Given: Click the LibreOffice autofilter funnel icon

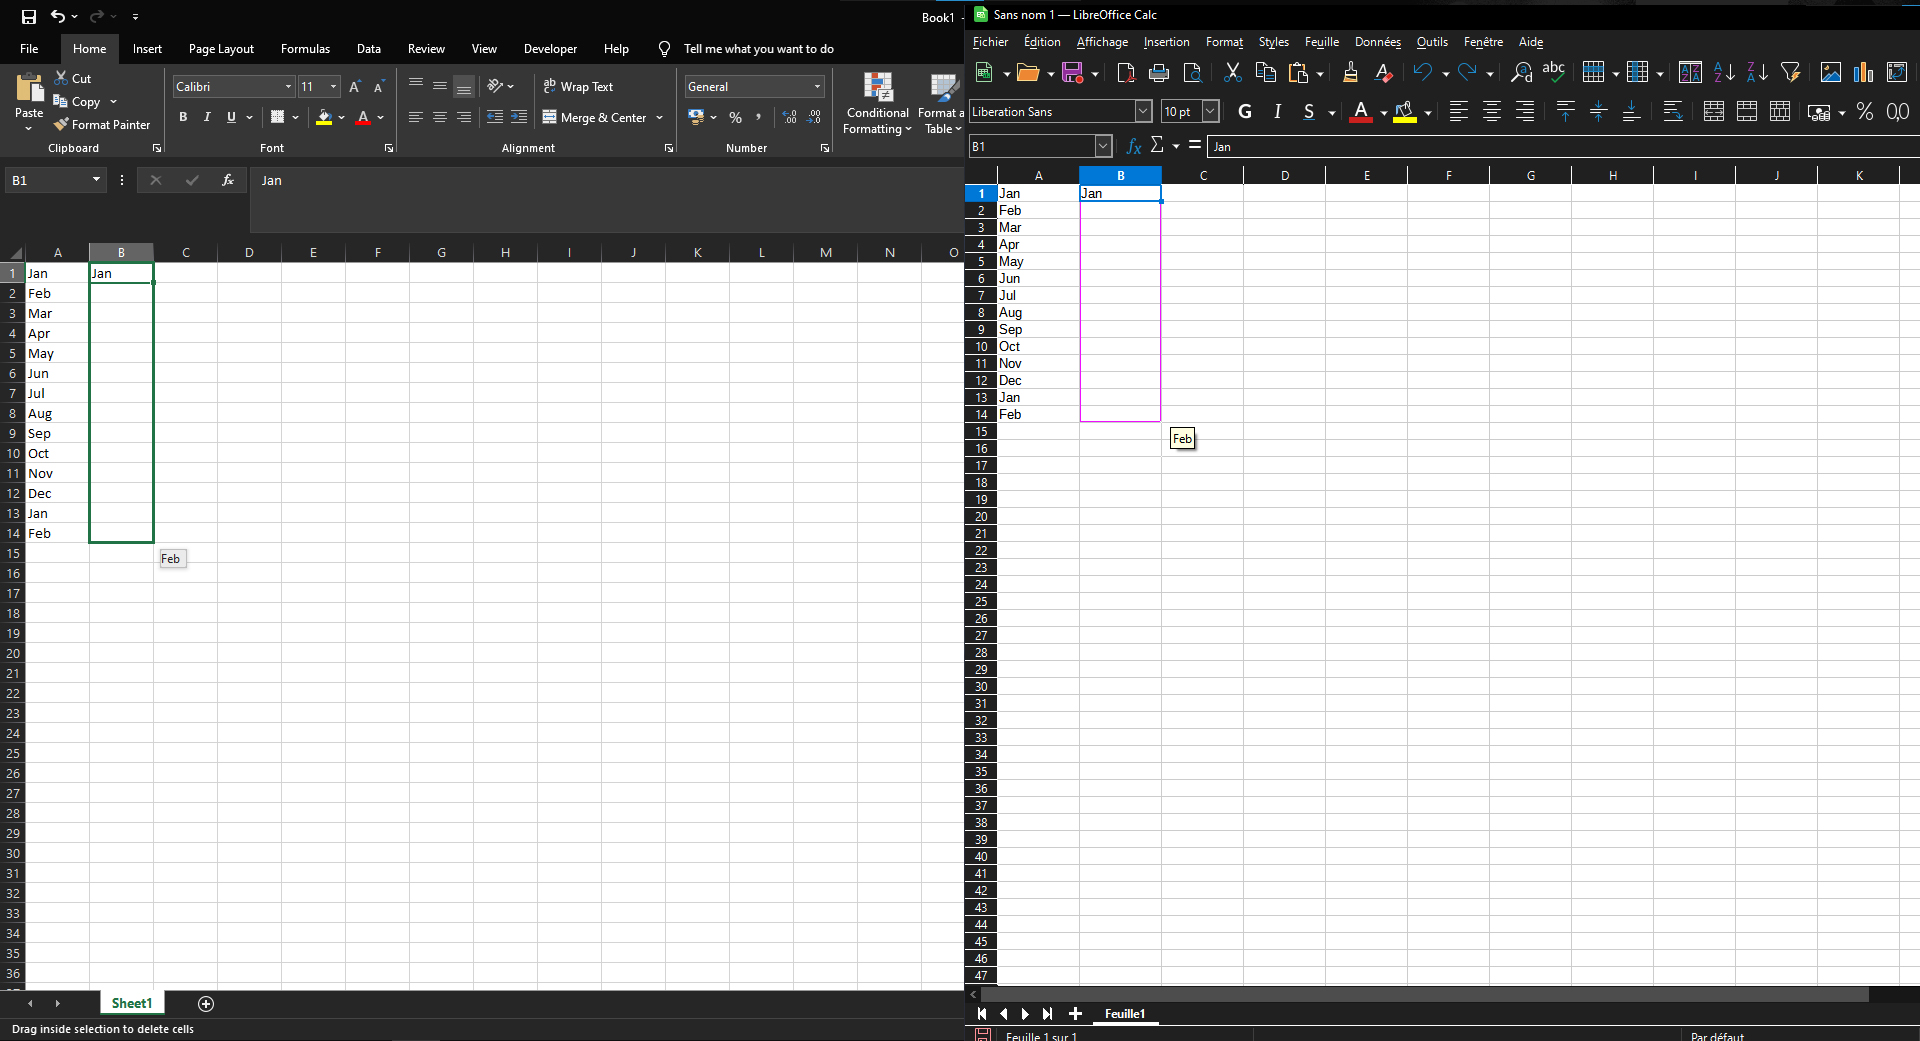Looking at the screenshot, I should click(1790, 72).
